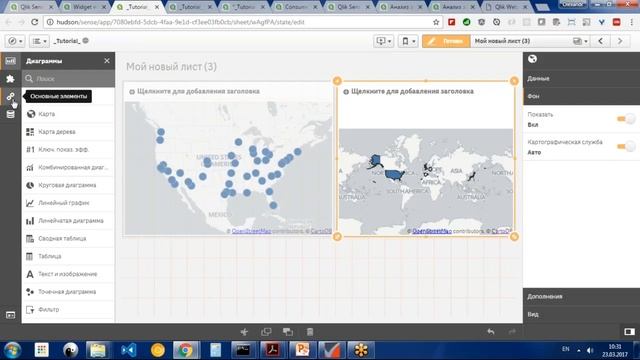Edit the sheet title Мой новый лист (3)
Viewport: 640px width, 360px height.
(171, 67)
